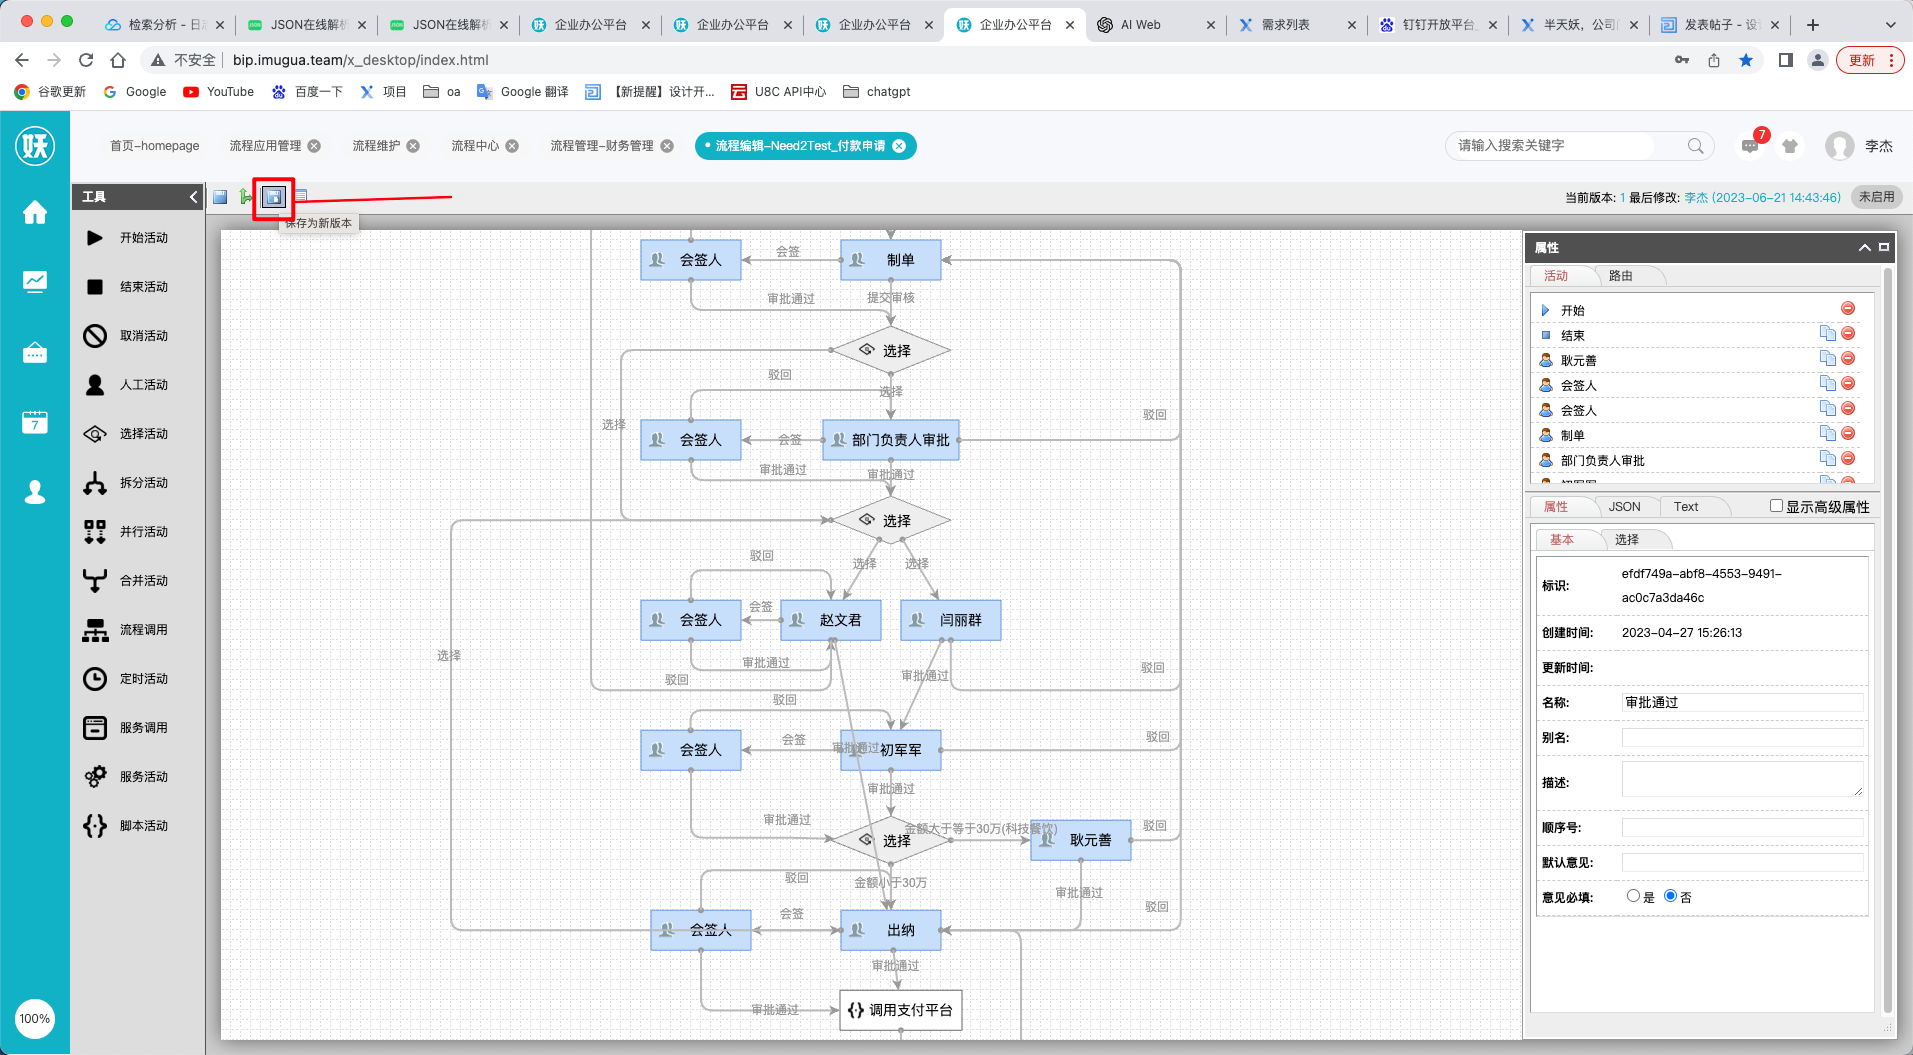Click the 李杰 last-modified user link
The image size is (1913, 1055).
click(1696, 198)
